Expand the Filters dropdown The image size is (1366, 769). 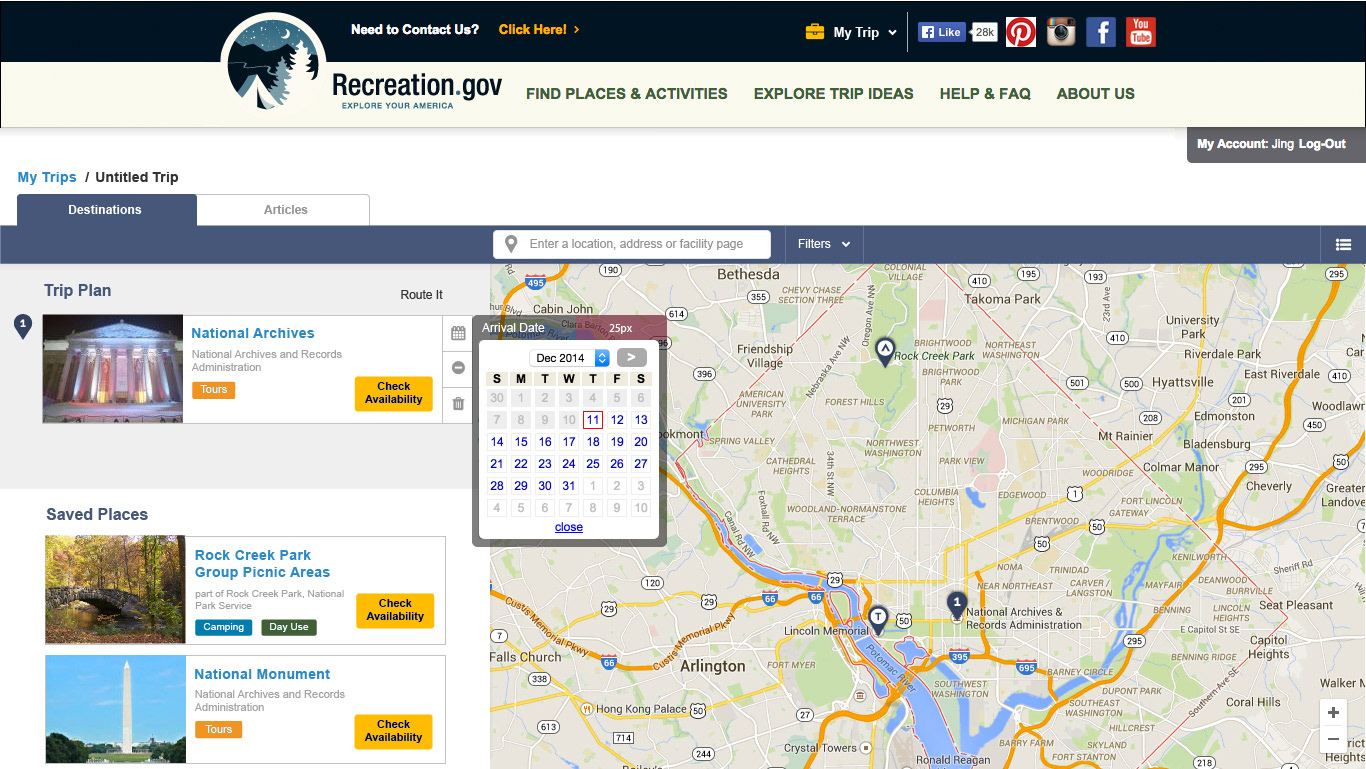824,244
